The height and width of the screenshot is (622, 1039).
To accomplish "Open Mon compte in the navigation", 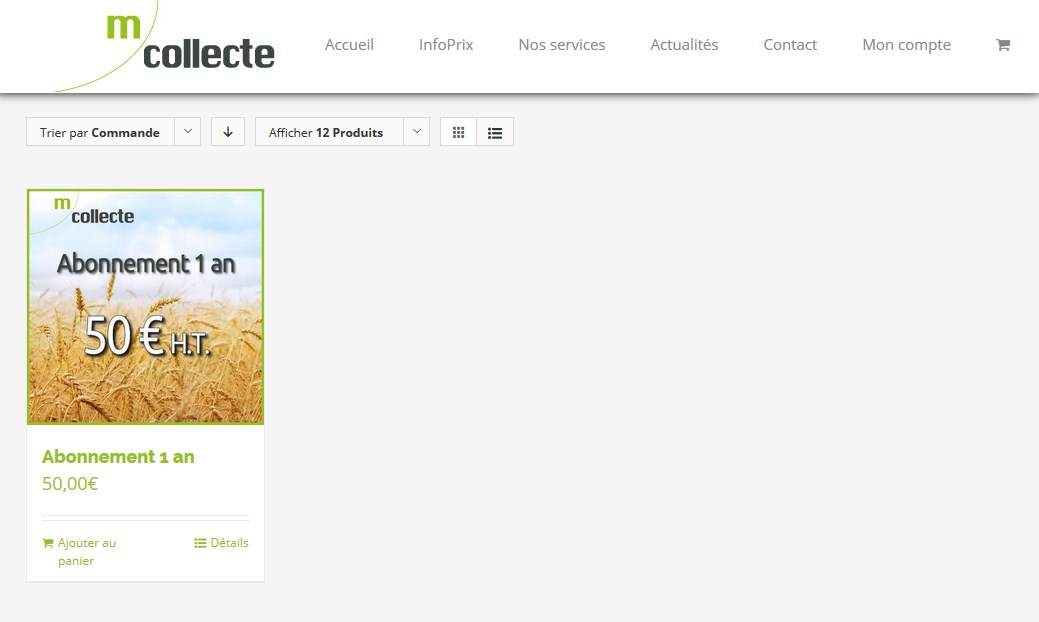I will coord(906,45).
